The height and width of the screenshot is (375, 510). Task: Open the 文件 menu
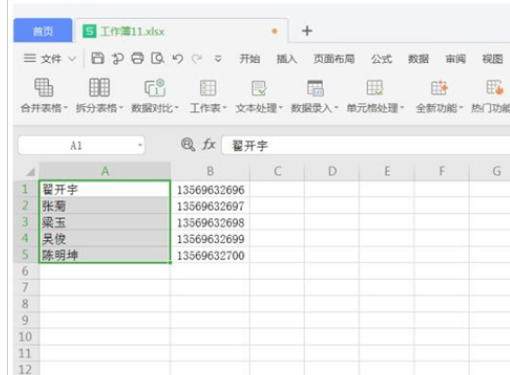pyautogui.click(x=51, y=59)
